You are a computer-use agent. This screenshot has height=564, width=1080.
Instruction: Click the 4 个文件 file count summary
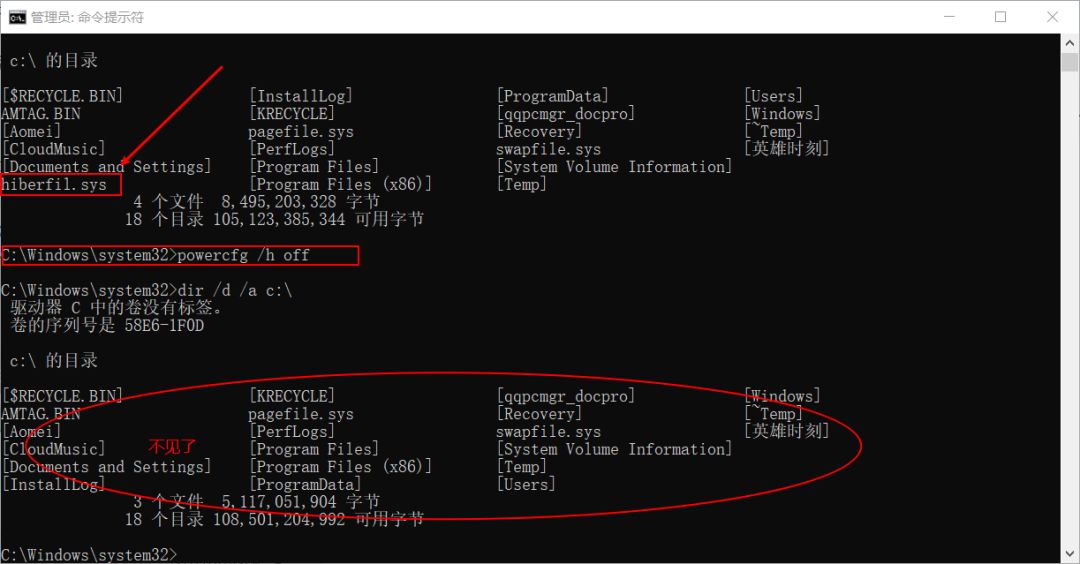[x=168, y=202]
